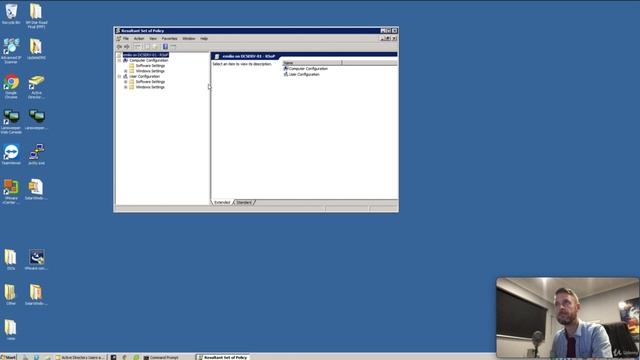This screenshot has width=640, height=360.
Task: Expand Software Settings under User Configuration
Action: pos(126,82)
